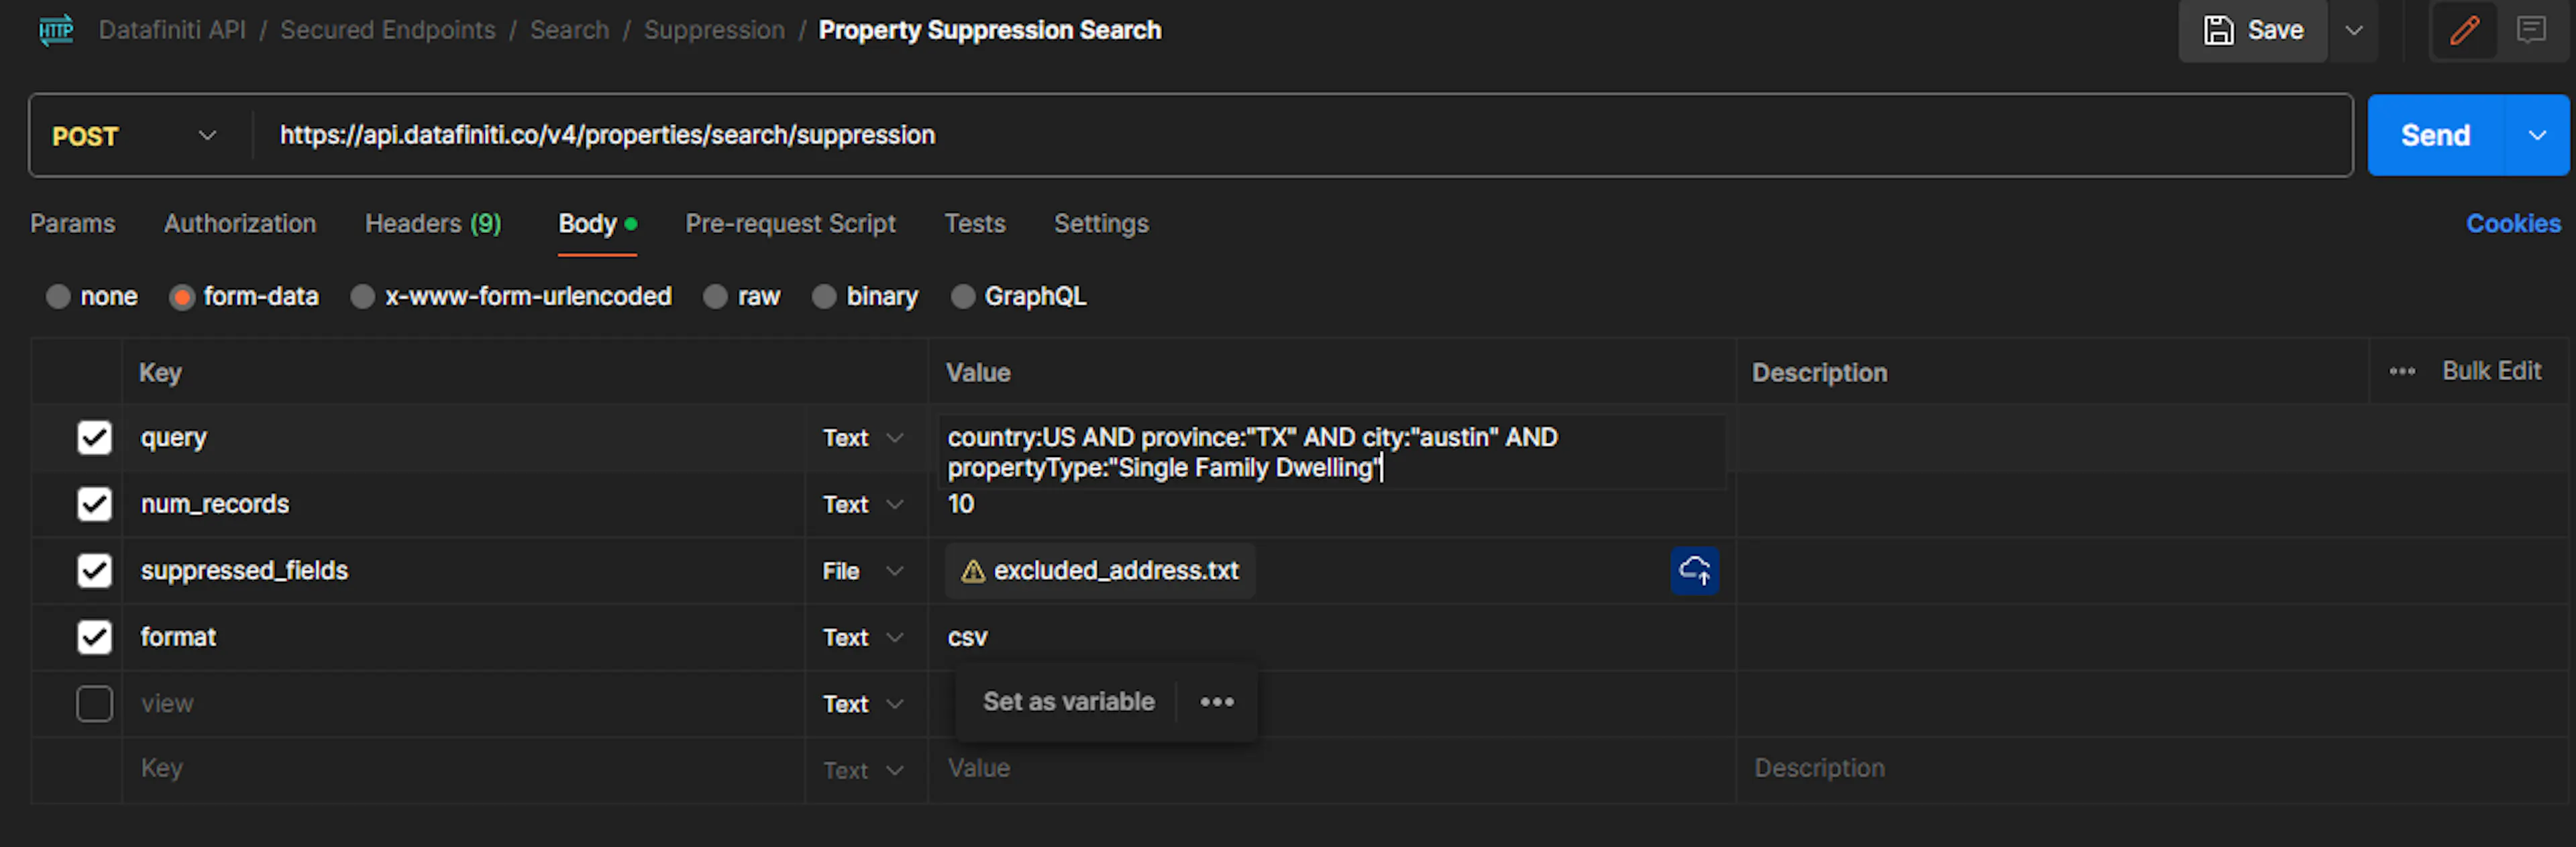Screen dimensions: 2576x847
Task: Click the HTTP request icon beside Datafiniti API
Action: 56,30
